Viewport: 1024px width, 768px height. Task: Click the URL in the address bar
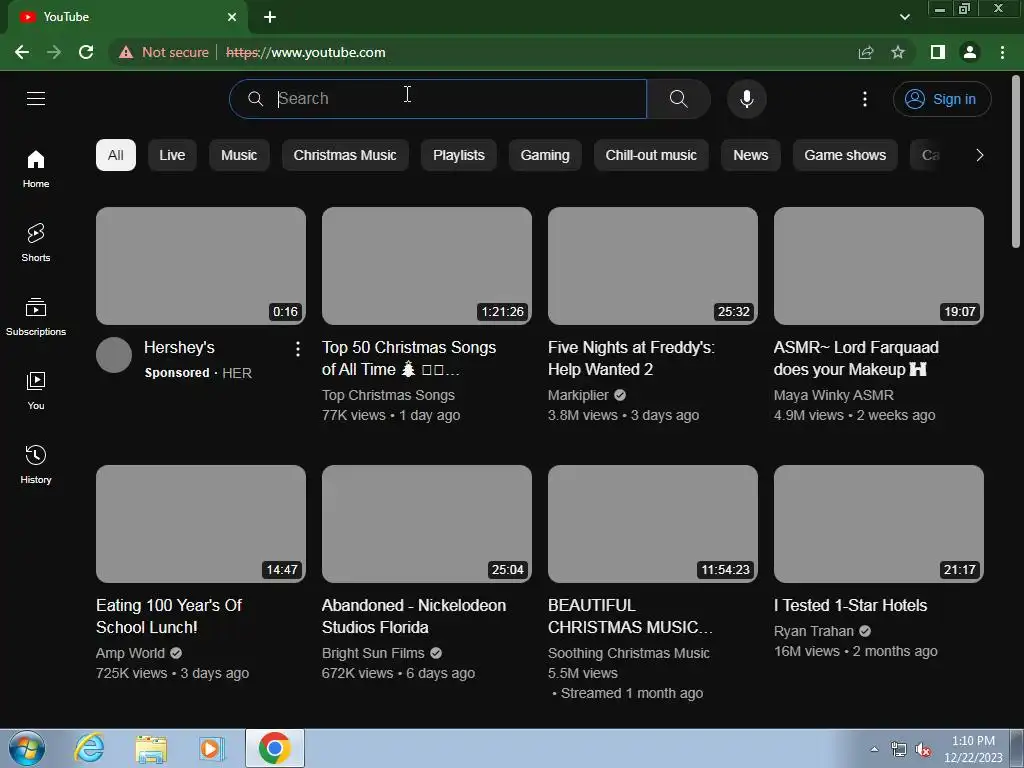tap(306, 52)
